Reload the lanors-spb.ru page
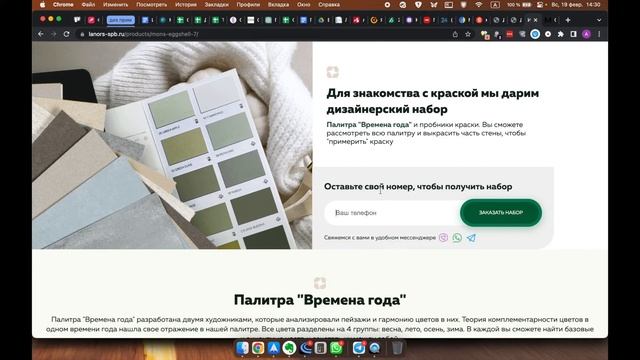The height and width of the screenshot is (360, 640). [67, 34]
